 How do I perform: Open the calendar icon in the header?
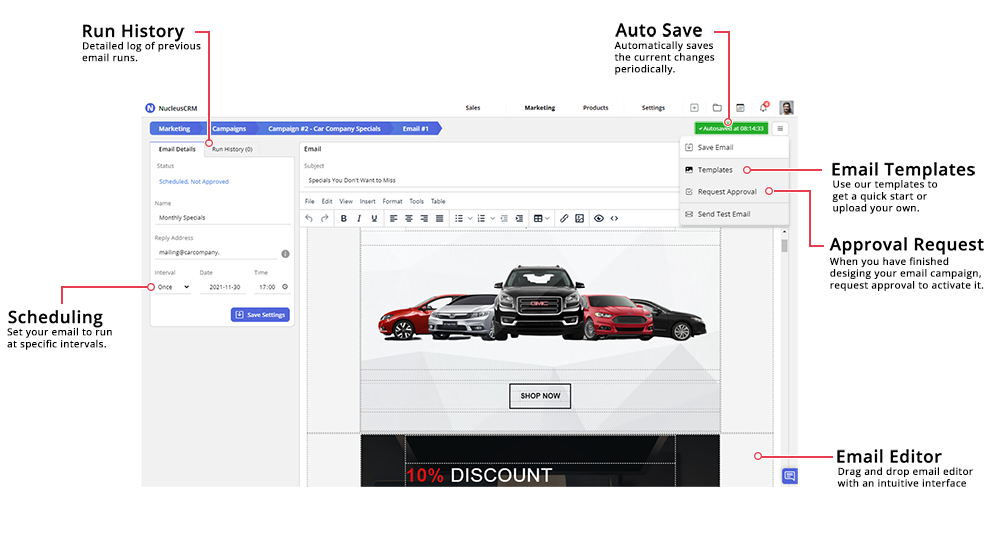(741, 108)
